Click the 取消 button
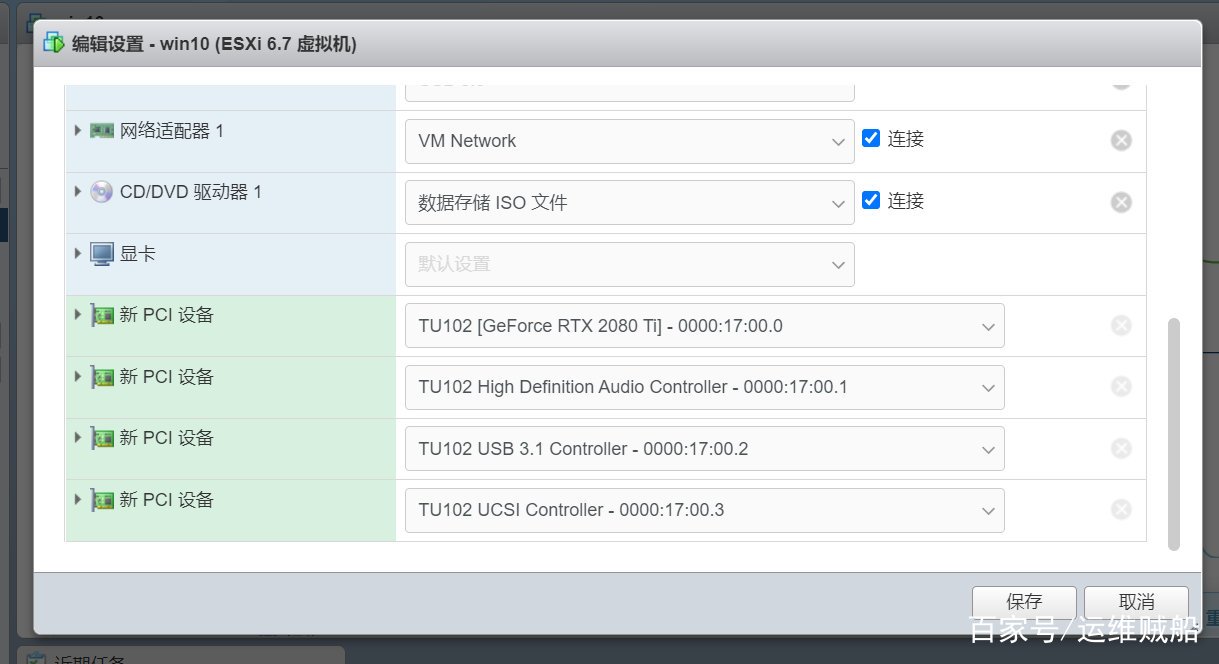 (x=1136, y=602)
